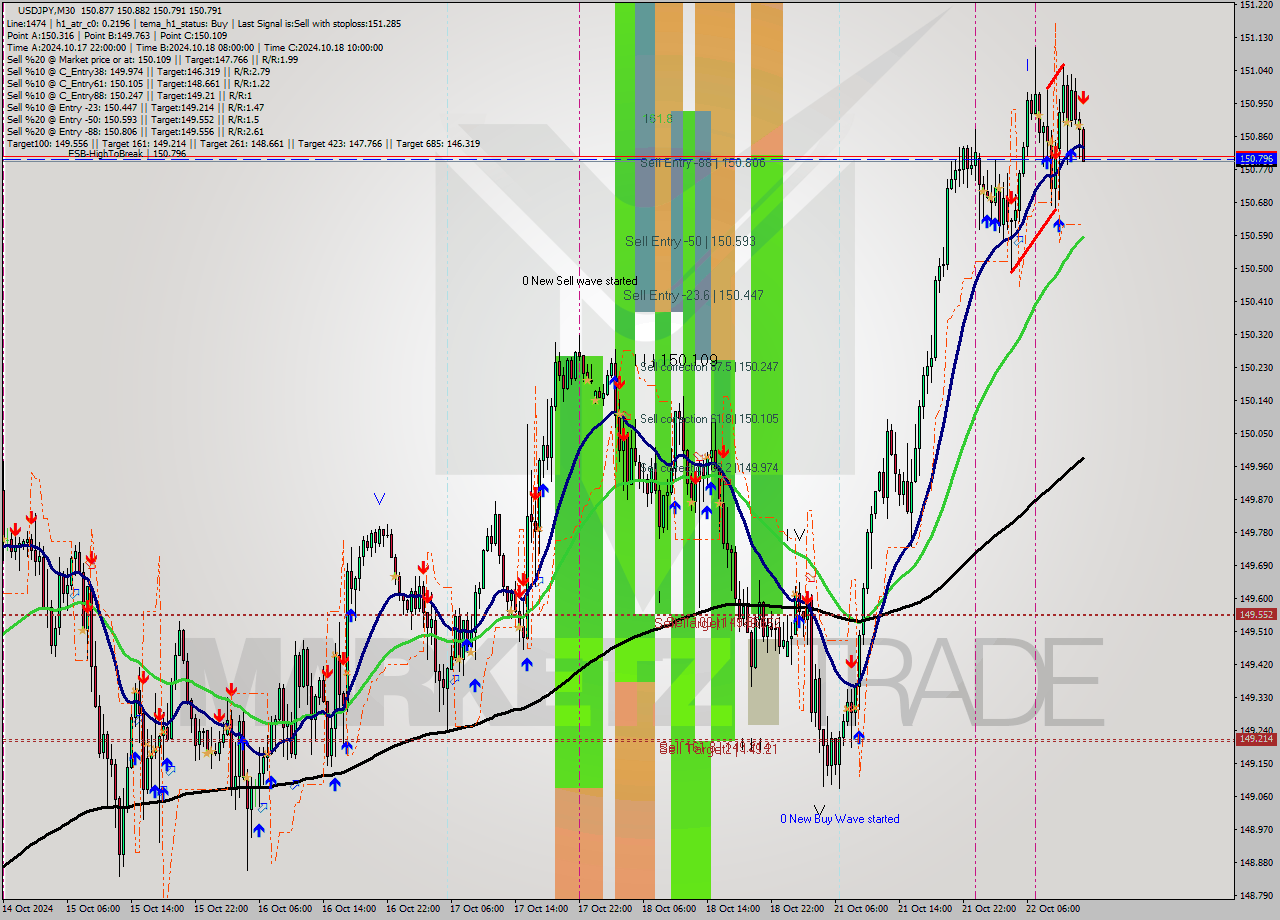Select the 'Last Signal is:Sell with stoploss:151.285' line
This screenshot has height=920, width=1280.
click(x=318, y=23)
